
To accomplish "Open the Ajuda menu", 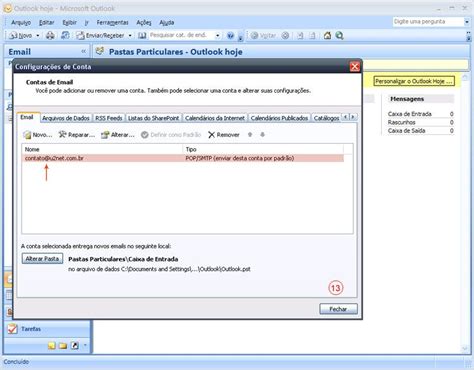I will pyautogui.click(x=166, y=22).
